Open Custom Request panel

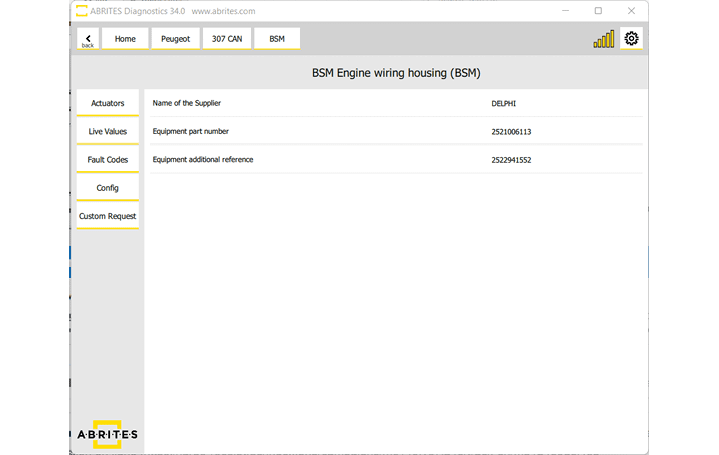pos(108,216)
